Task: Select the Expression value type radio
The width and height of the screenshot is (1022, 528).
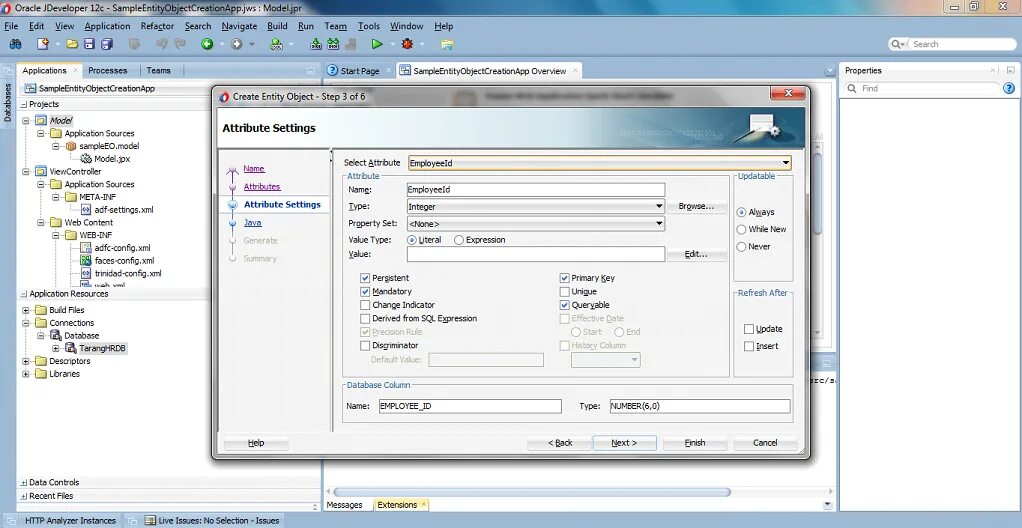Action: tap(459, 240)
